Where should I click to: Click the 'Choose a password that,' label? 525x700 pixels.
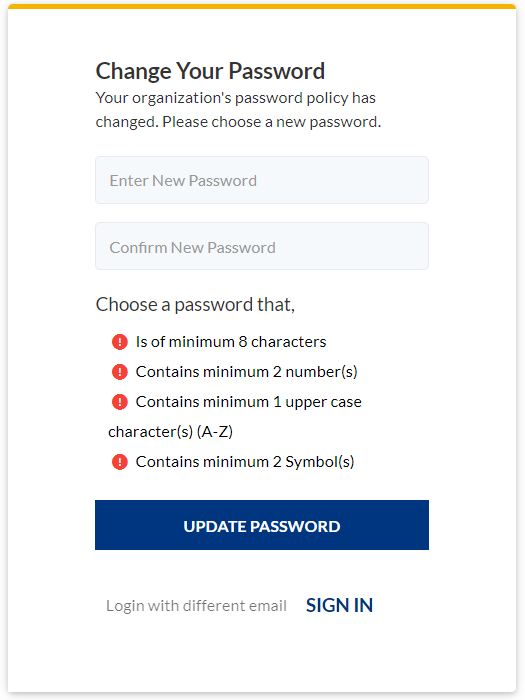click(196, 304)
